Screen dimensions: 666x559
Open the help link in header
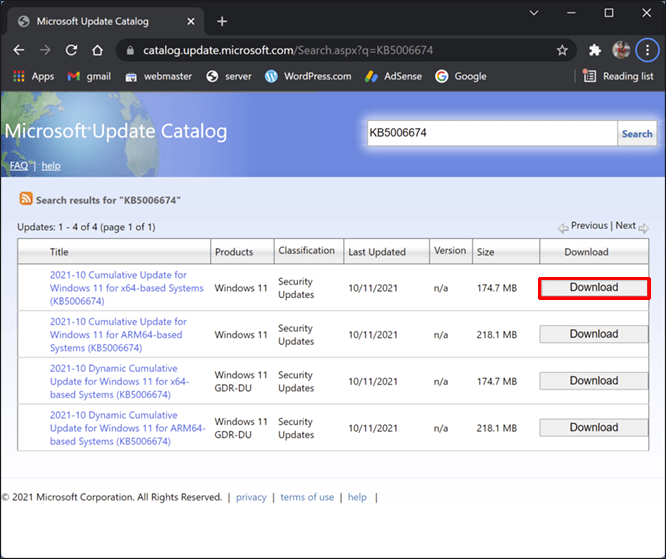point(51,166)
